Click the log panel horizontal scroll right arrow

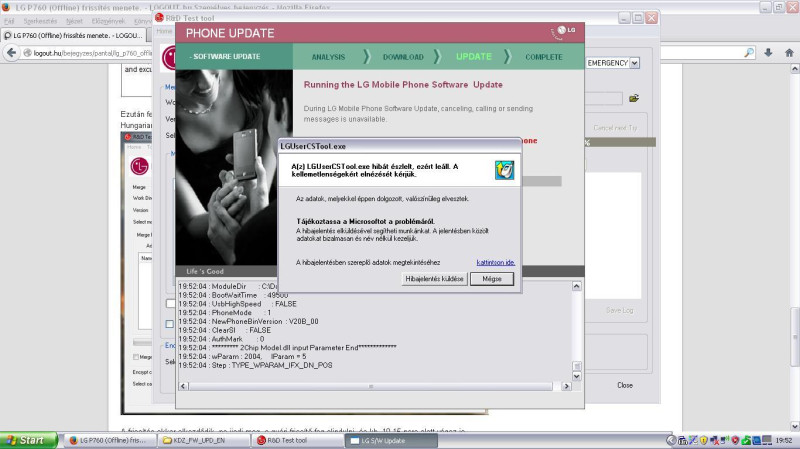(566, 386)
